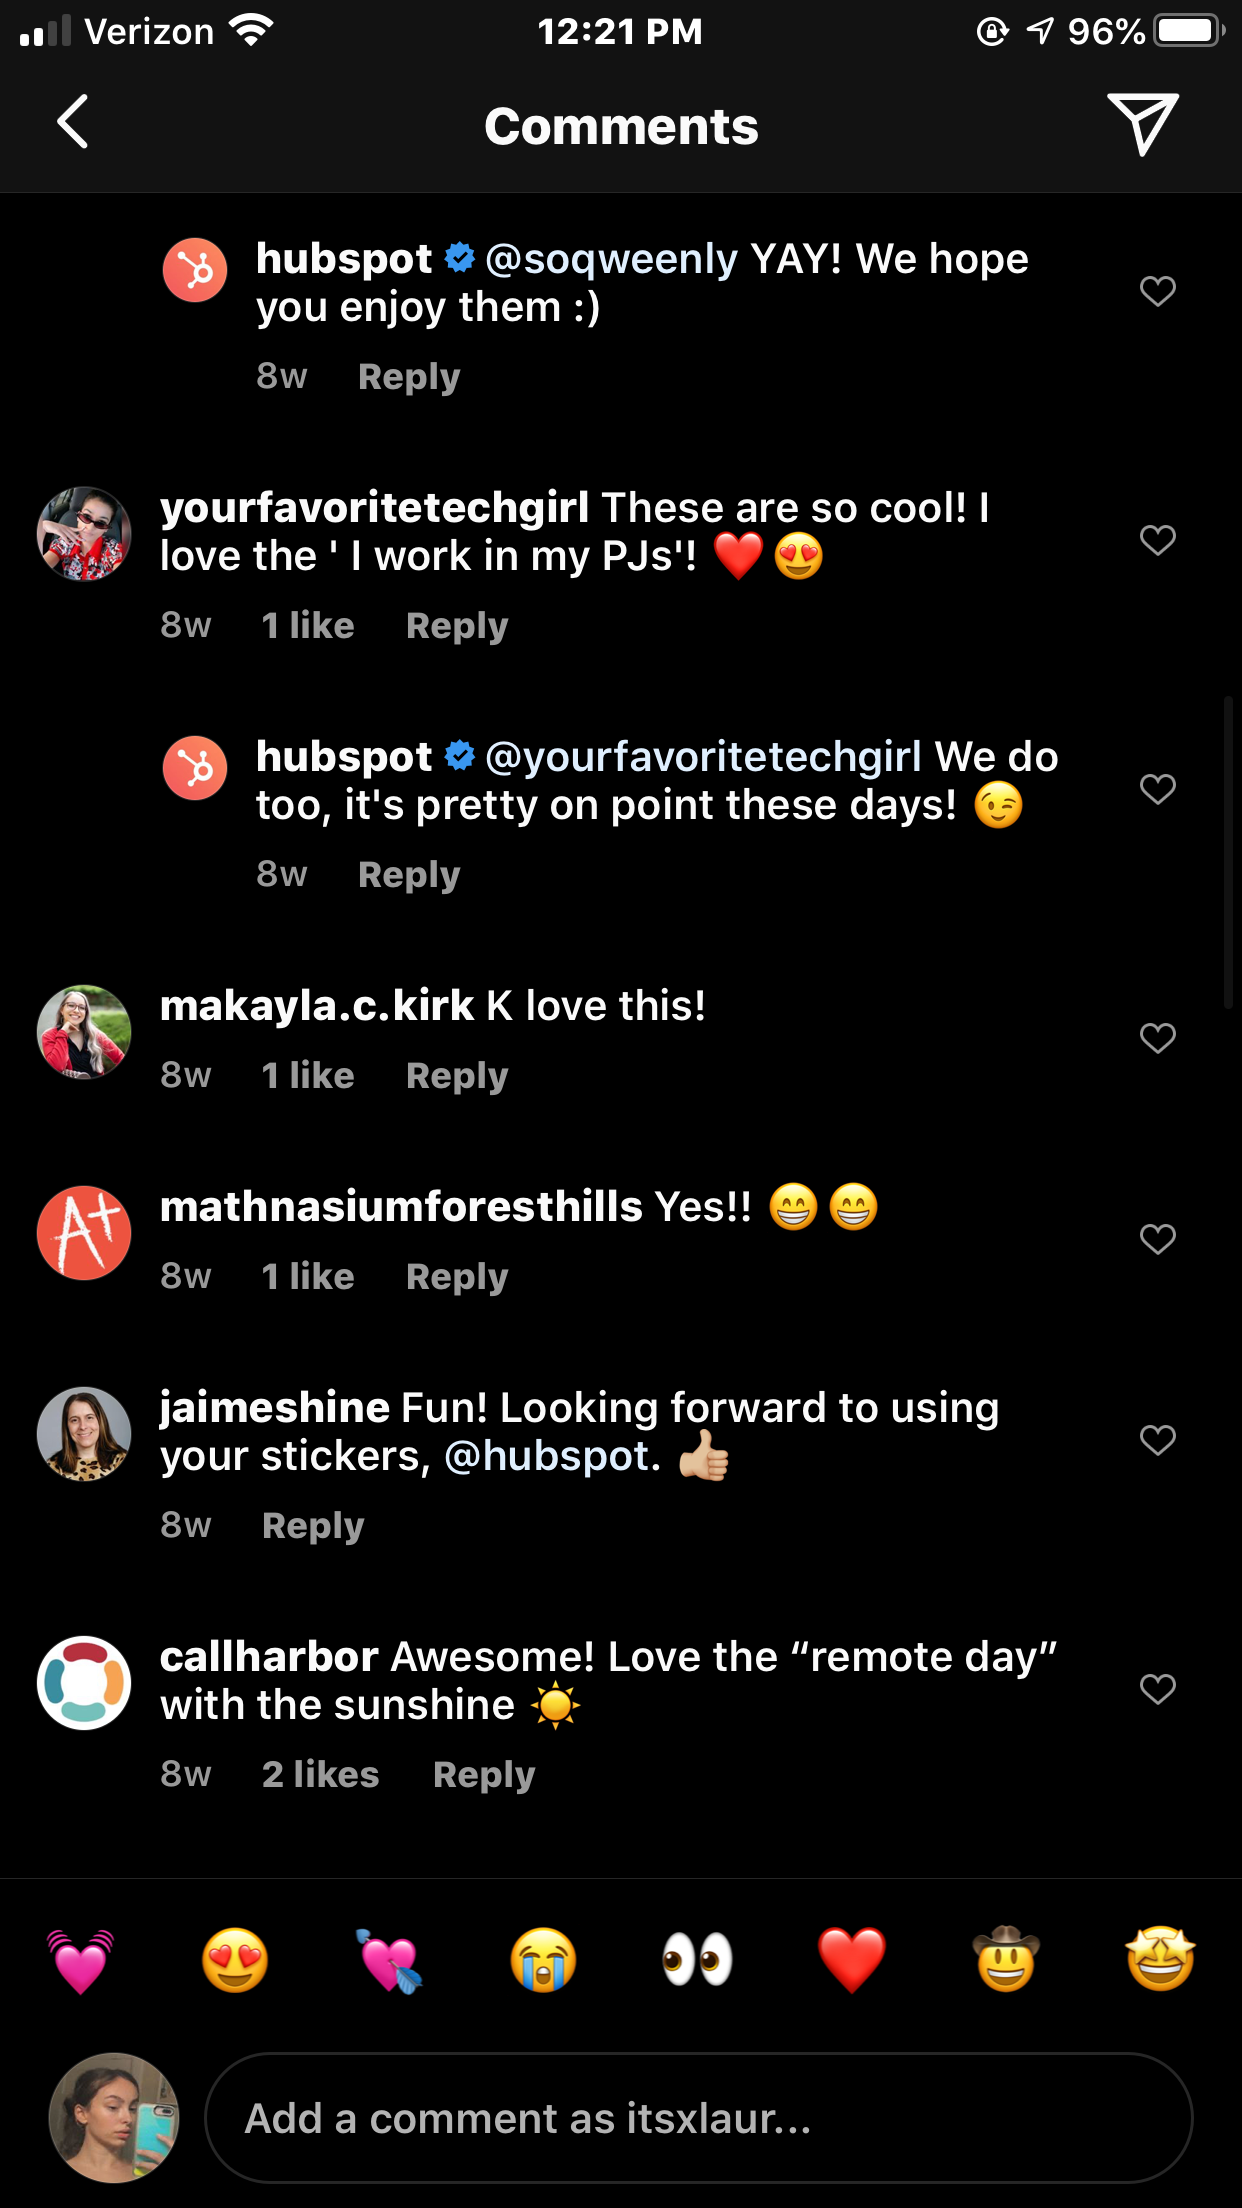1242x2208 pixels.
Task: Reply to mathnasiumforesthills' comment
Action: point(457,1277)
